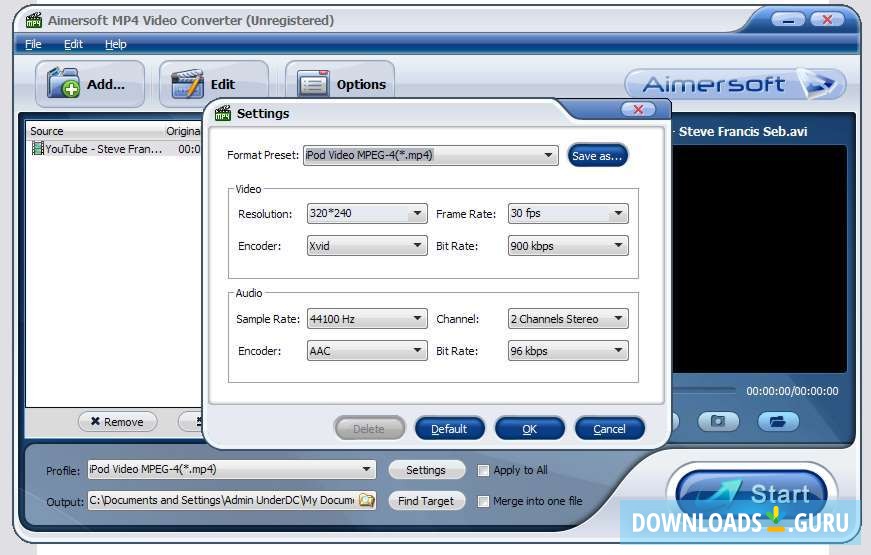
Task: Click the preview playback progress slider
Action: coord(704,391)
